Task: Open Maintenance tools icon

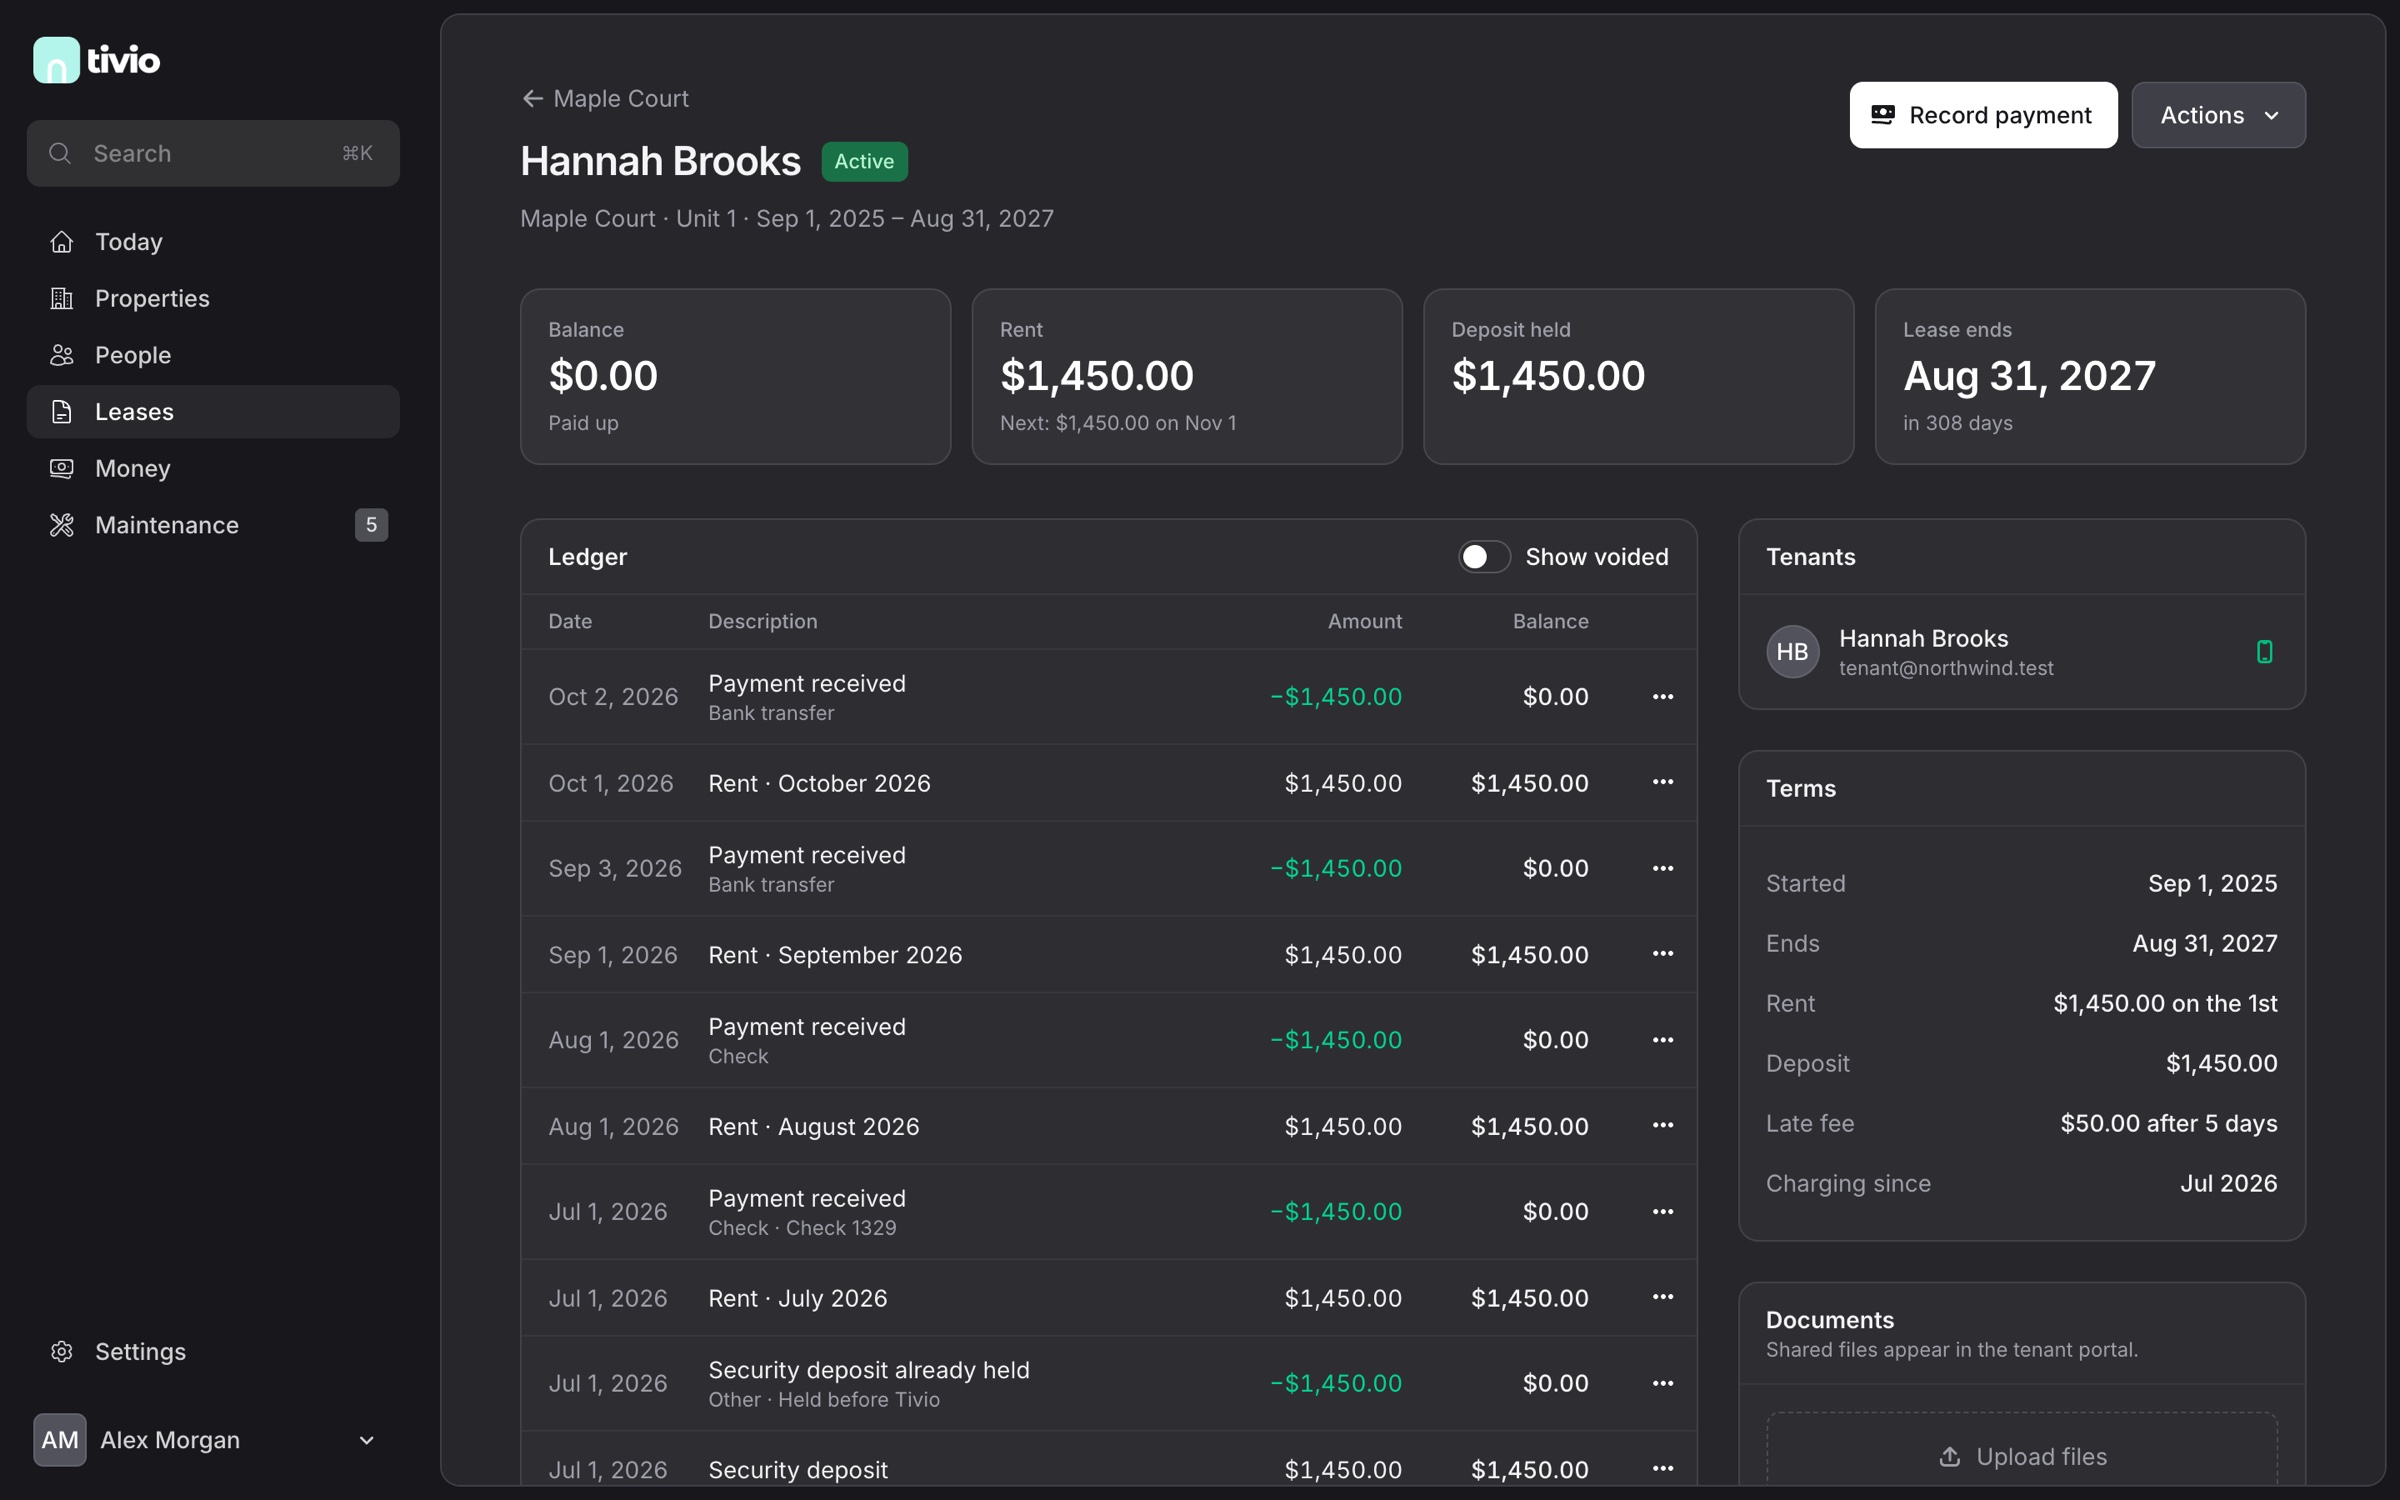Action: (x=62, y=525)
